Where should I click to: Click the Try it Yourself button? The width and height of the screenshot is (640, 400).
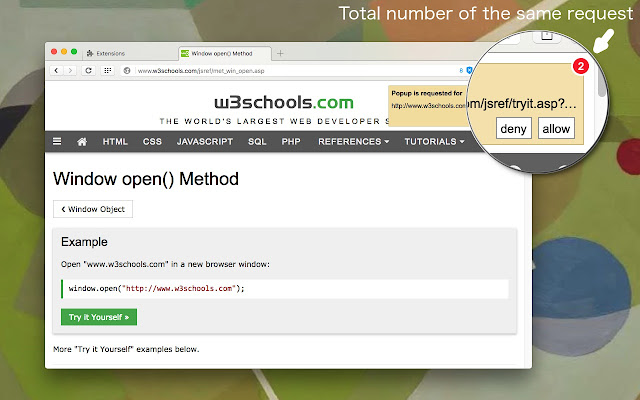[99, 317]
